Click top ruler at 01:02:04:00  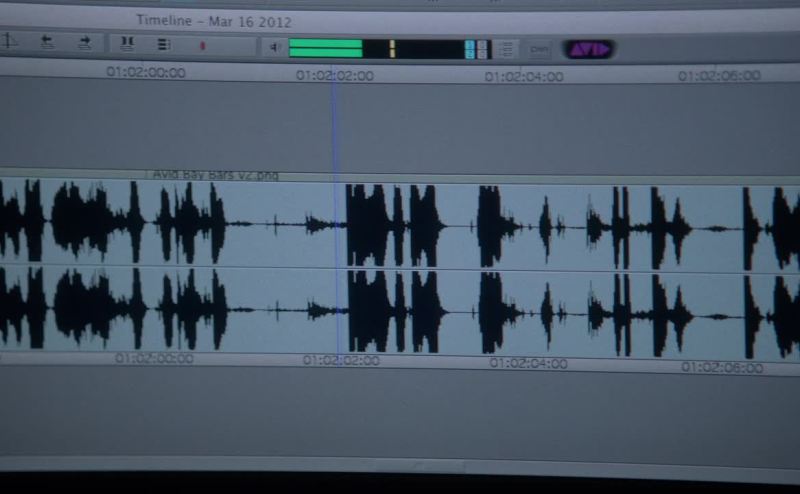[x=524, y=76]
